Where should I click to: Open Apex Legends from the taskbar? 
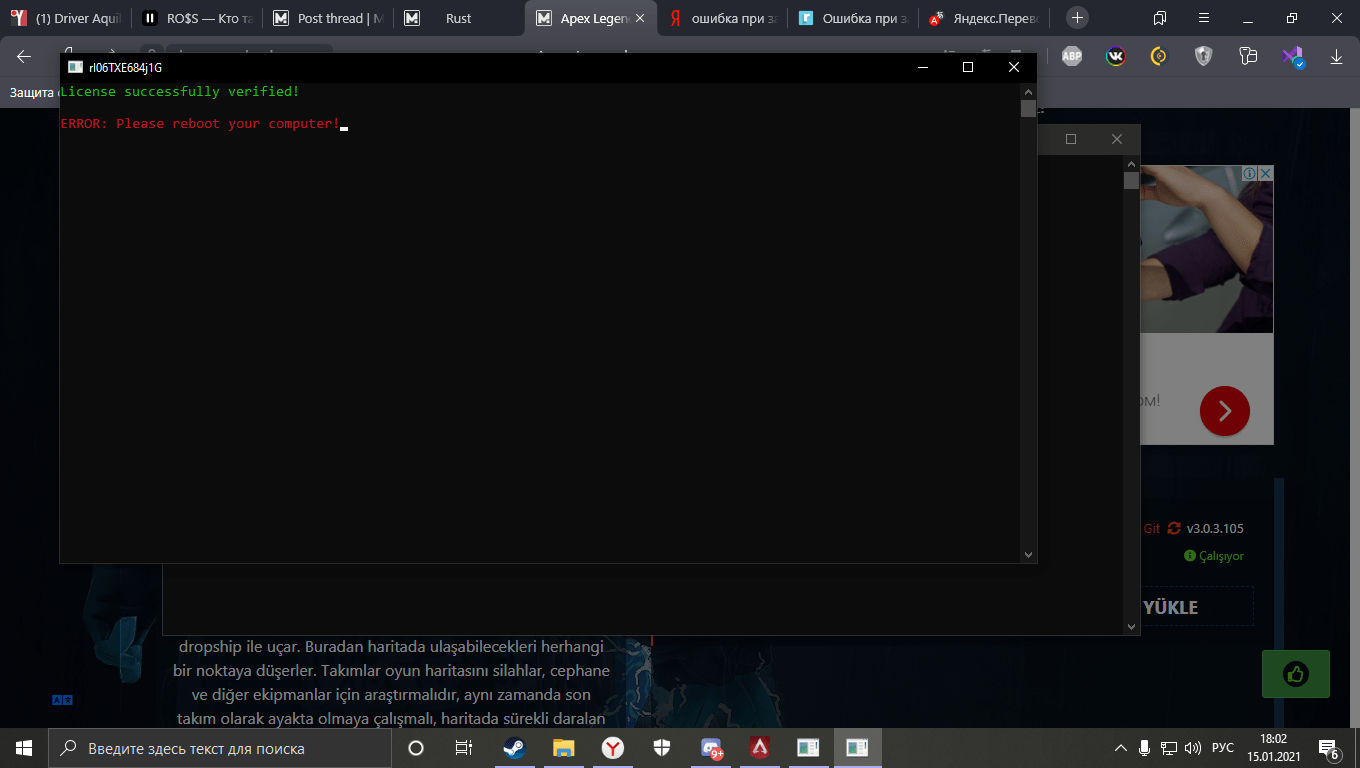pos(760,748)
